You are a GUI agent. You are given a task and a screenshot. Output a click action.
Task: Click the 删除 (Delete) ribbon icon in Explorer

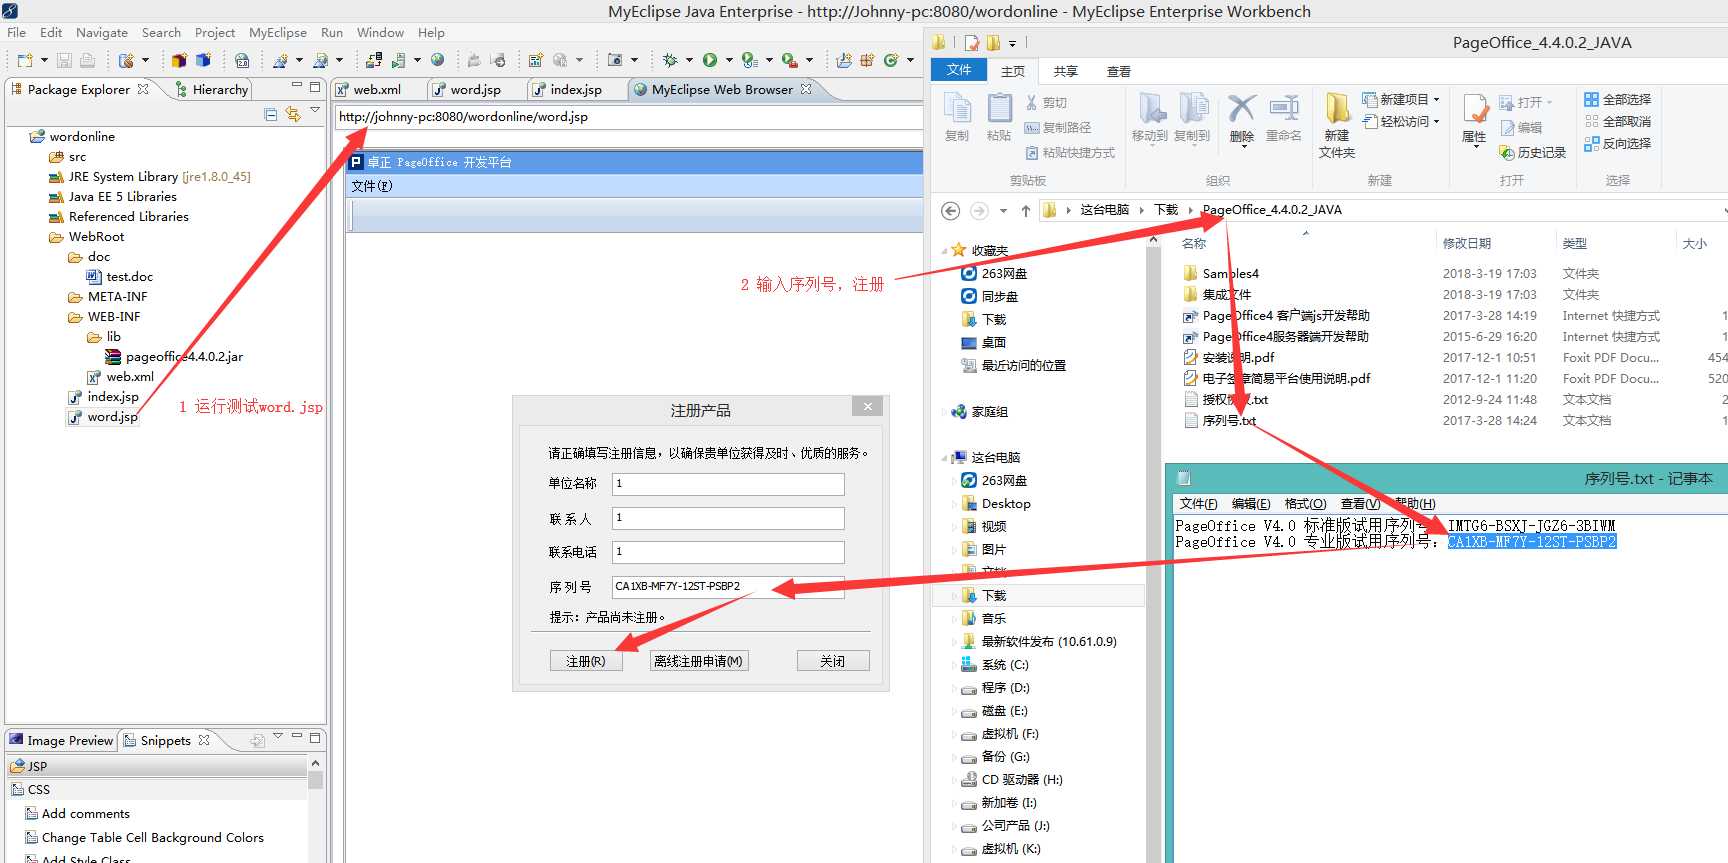(x=1242, y=120)
